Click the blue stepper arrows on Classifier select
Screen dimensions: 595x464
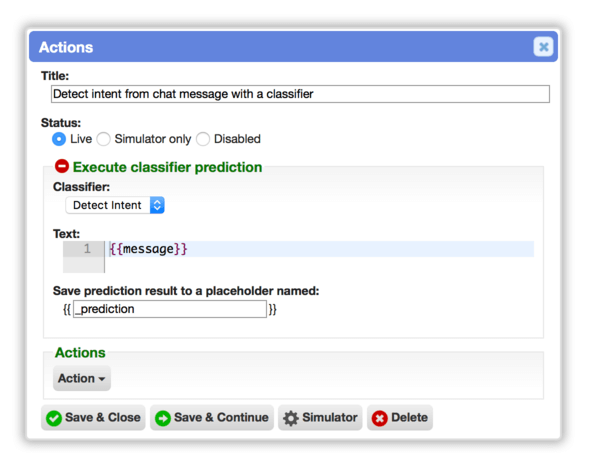157,205
